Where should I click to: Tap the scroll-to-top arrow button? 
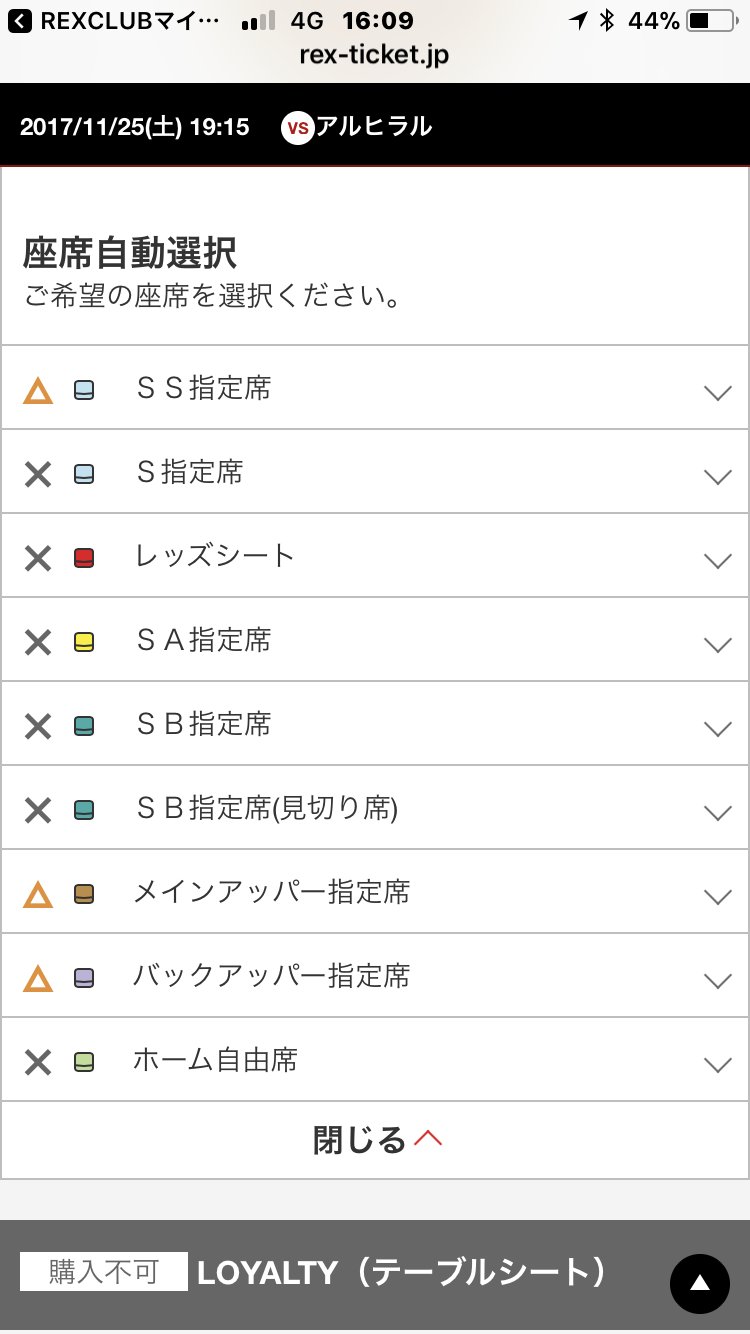[x=699, y=1283]
